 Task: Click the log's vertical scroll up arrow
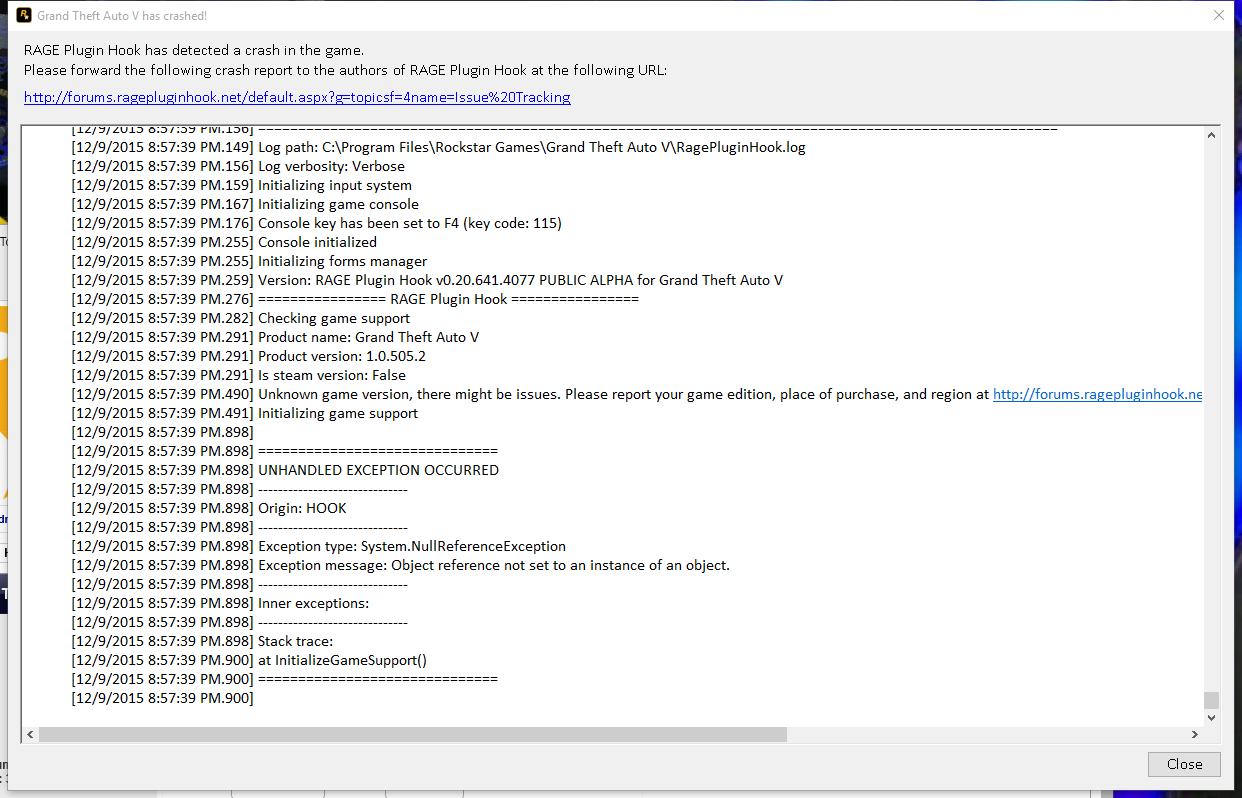[x=1211, y=135]
